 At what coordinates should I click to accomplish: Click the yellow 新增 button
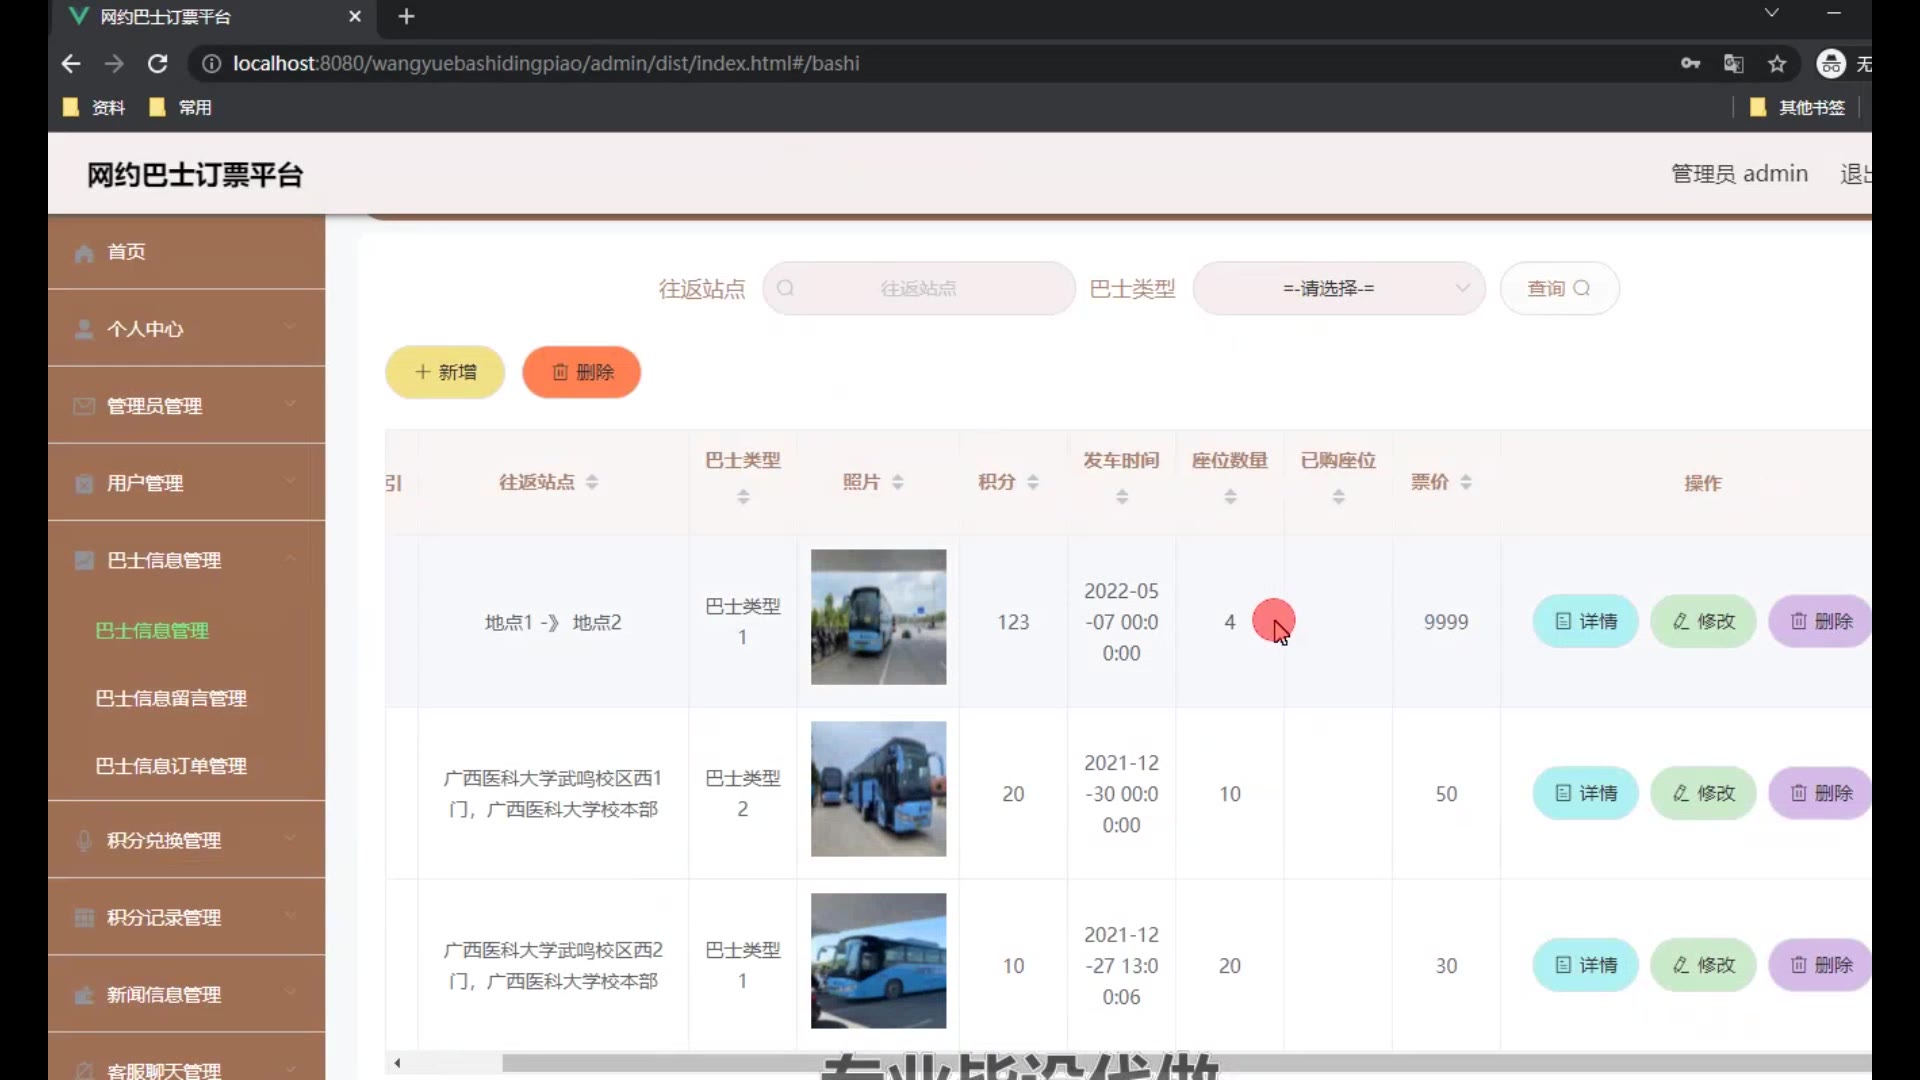(445, 372)
